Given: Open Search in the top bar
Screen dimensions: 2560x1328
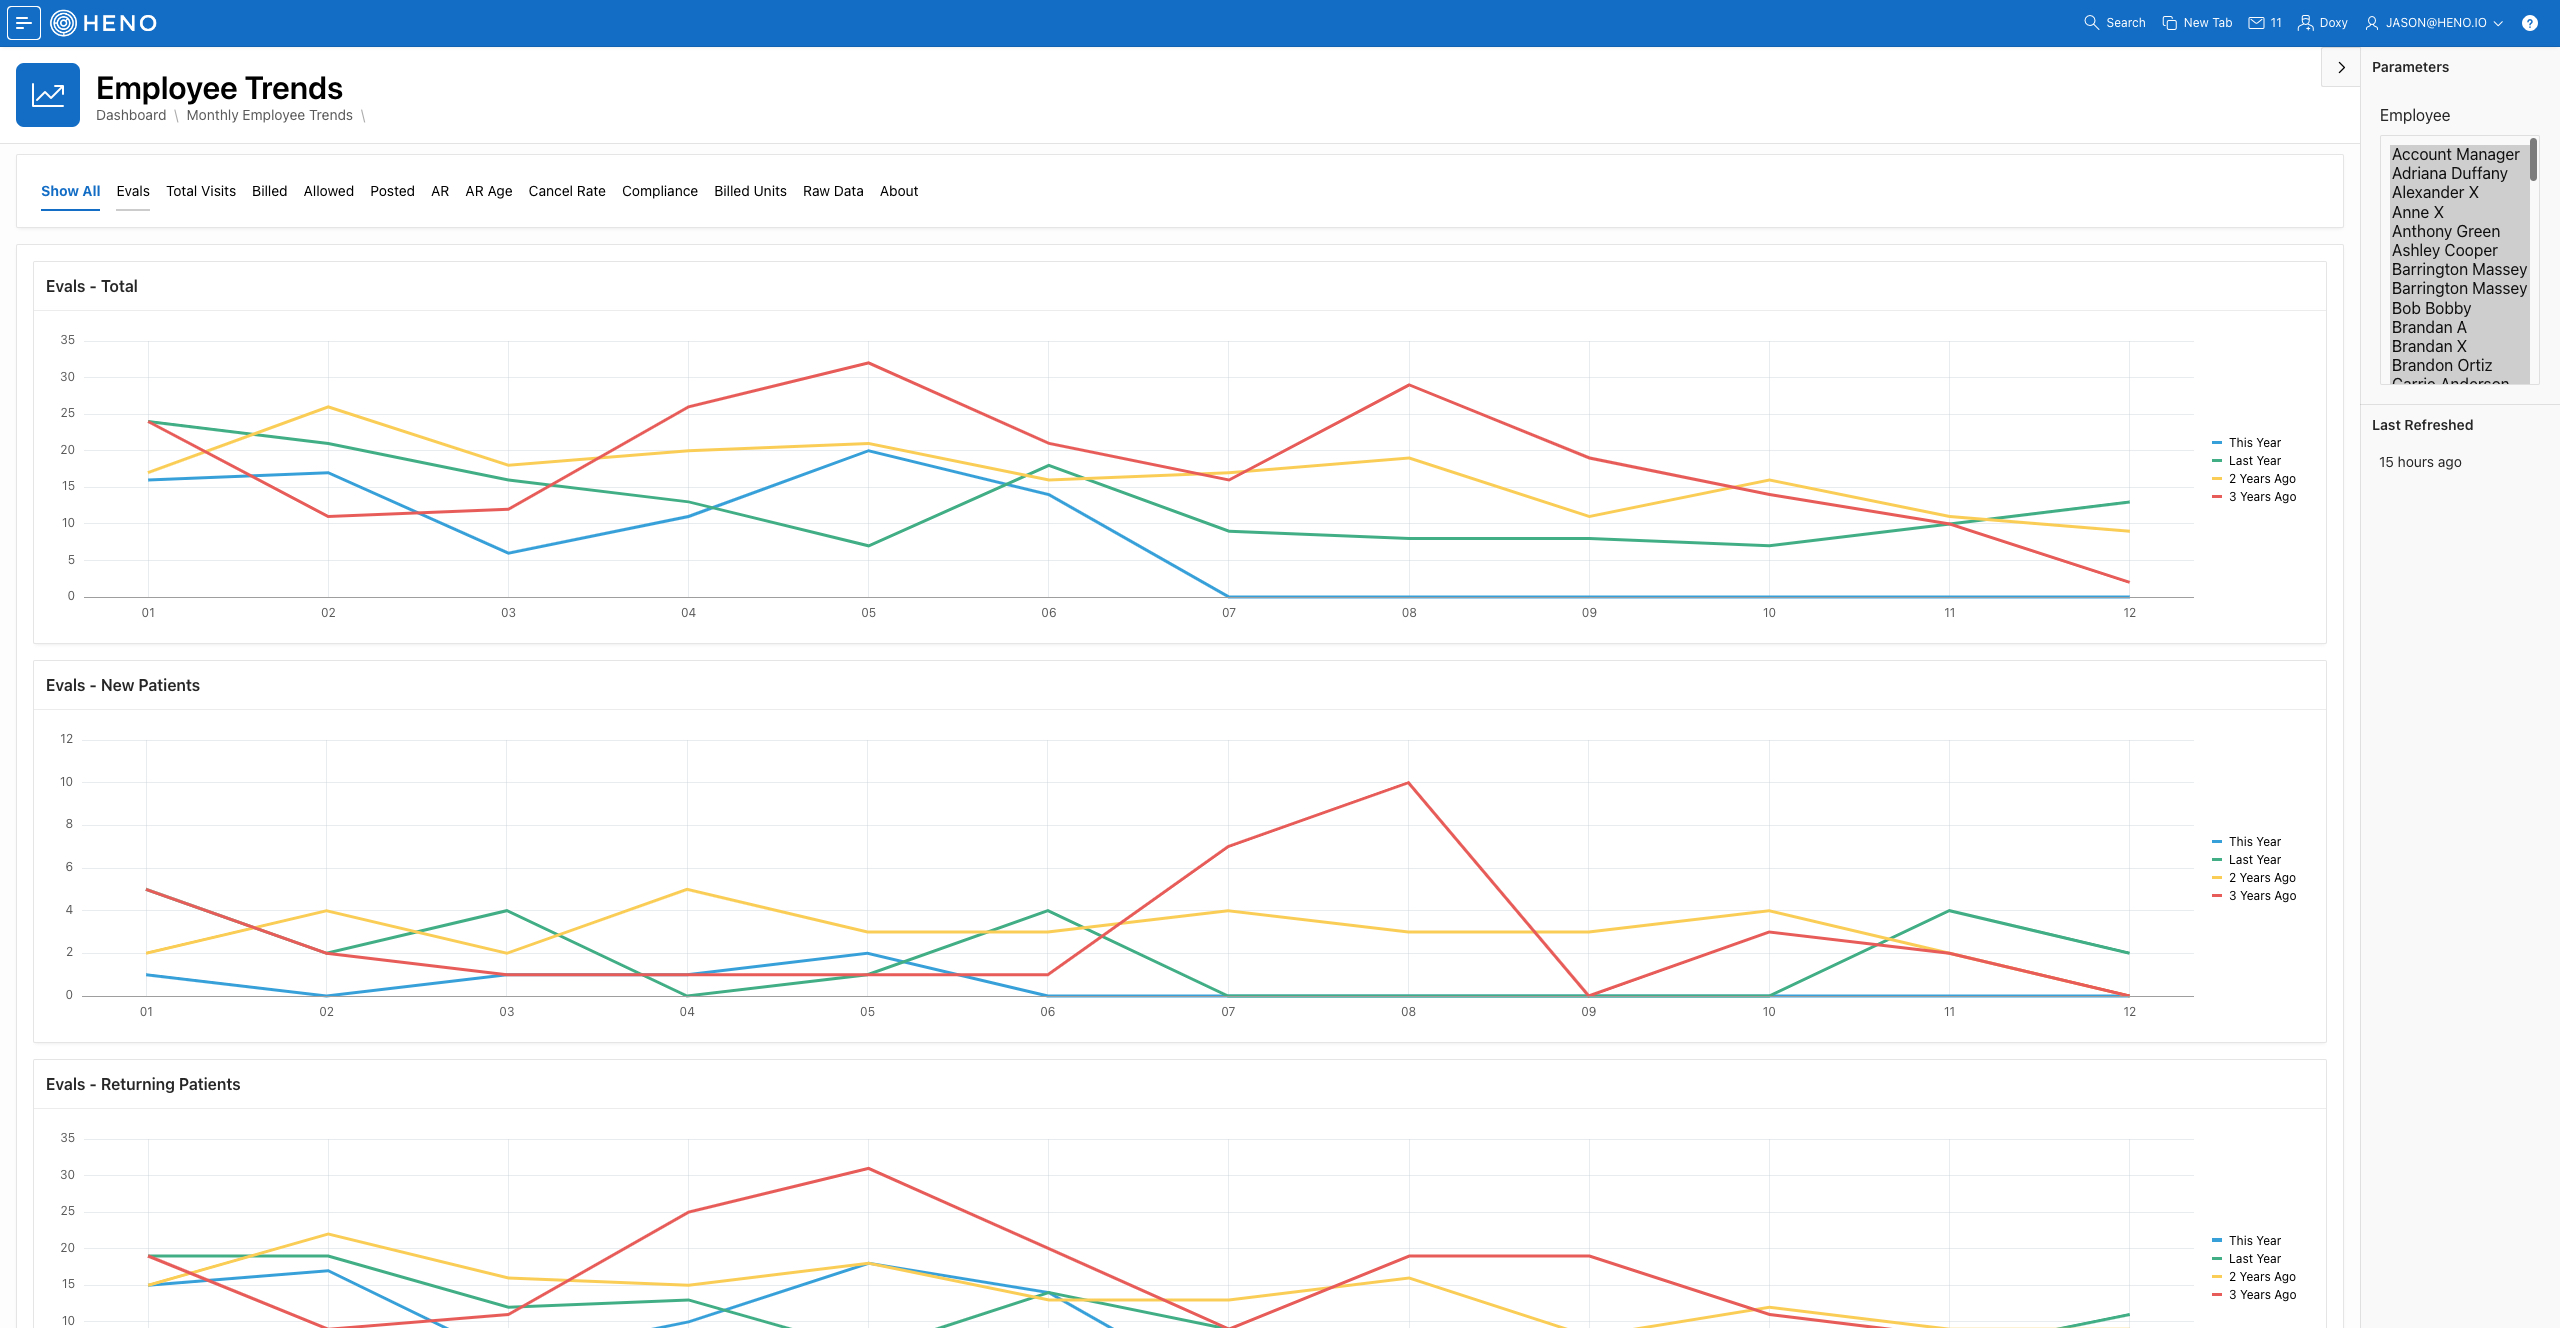Looking at the screenshot, I should tap(2114, 23).
